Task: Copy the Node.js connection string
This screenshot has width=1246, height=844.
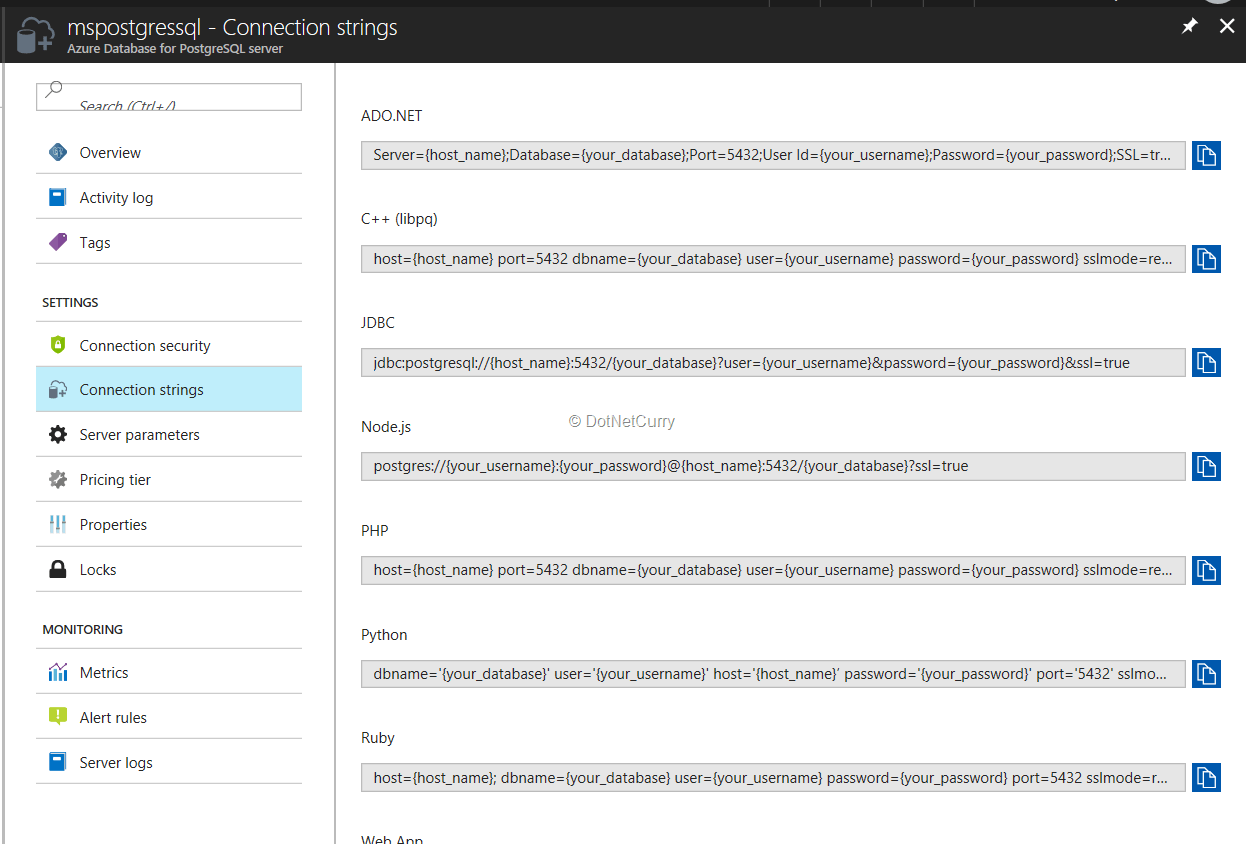Action: pos(1206,466)
